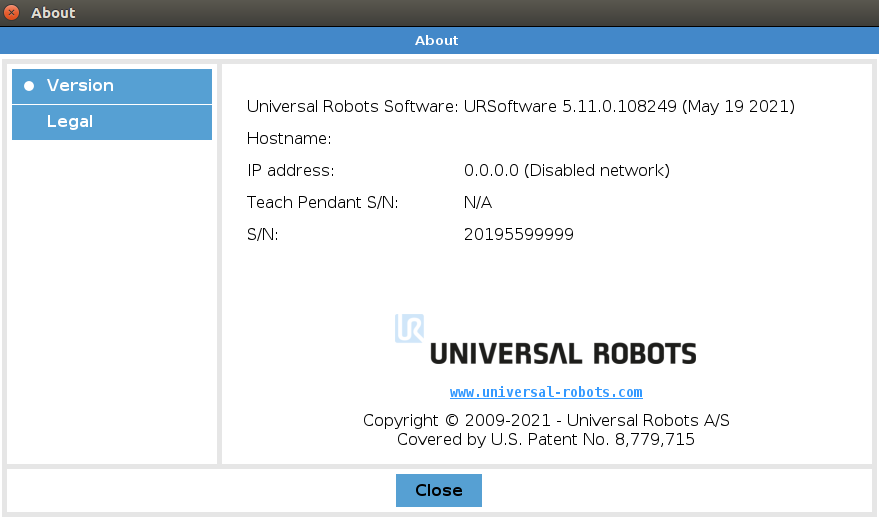Click the red window close icon
The height and width of the screenshot is (522, 879).
(11, 12)
